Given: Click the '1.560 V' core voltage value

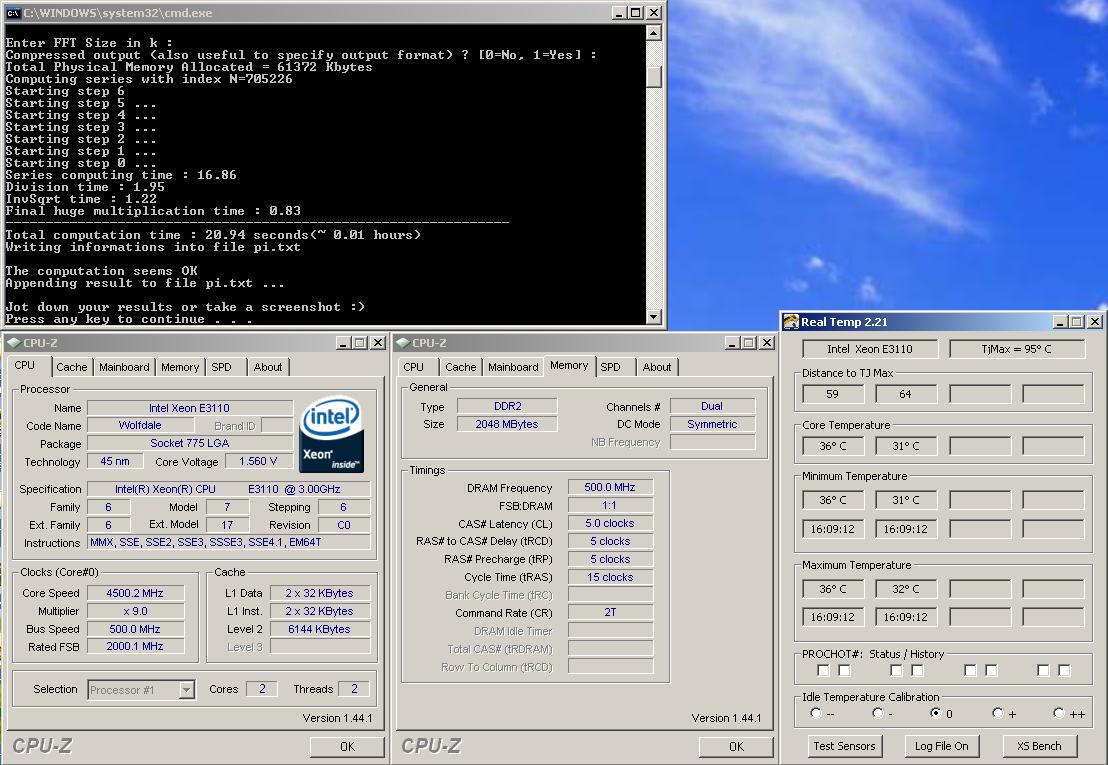Looking at the screenshot, I should tap(258, 461).
